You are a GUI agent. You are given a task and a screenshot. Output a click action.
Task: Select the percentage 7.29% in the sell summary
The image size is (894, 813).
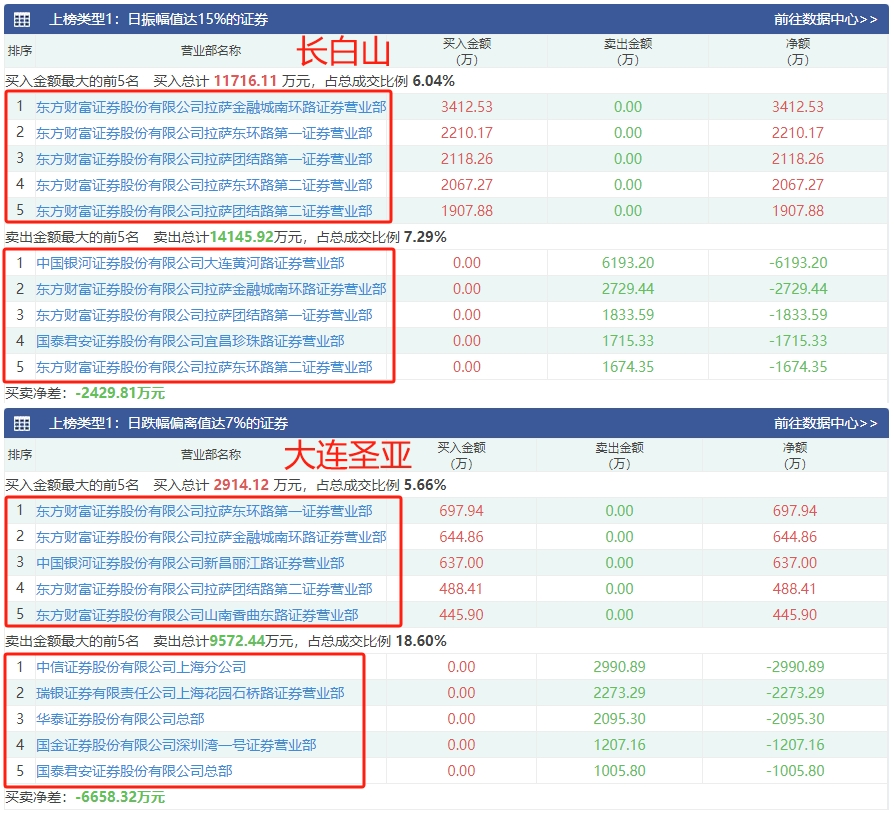pyautogui.click(x=425, y=237)
